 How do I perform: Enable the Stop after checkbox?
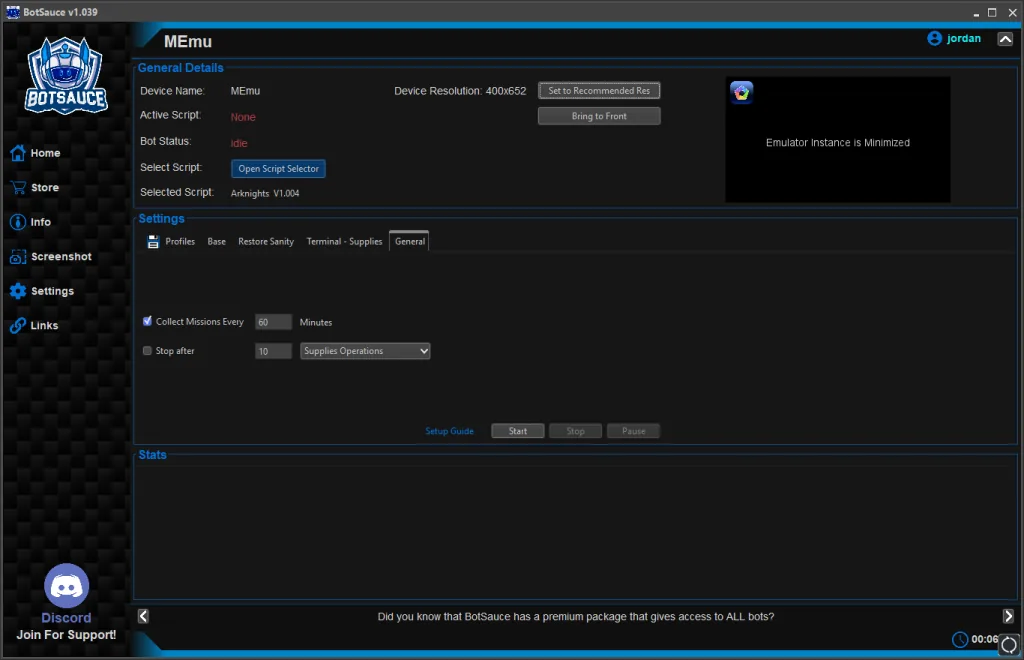click(147, 351)
